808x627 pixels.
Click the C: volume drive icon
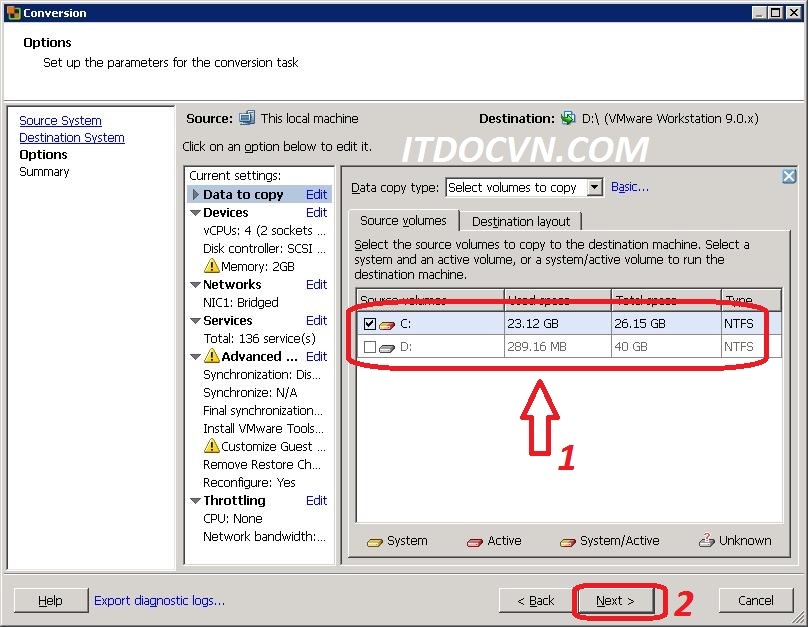(x=388, y=325)
